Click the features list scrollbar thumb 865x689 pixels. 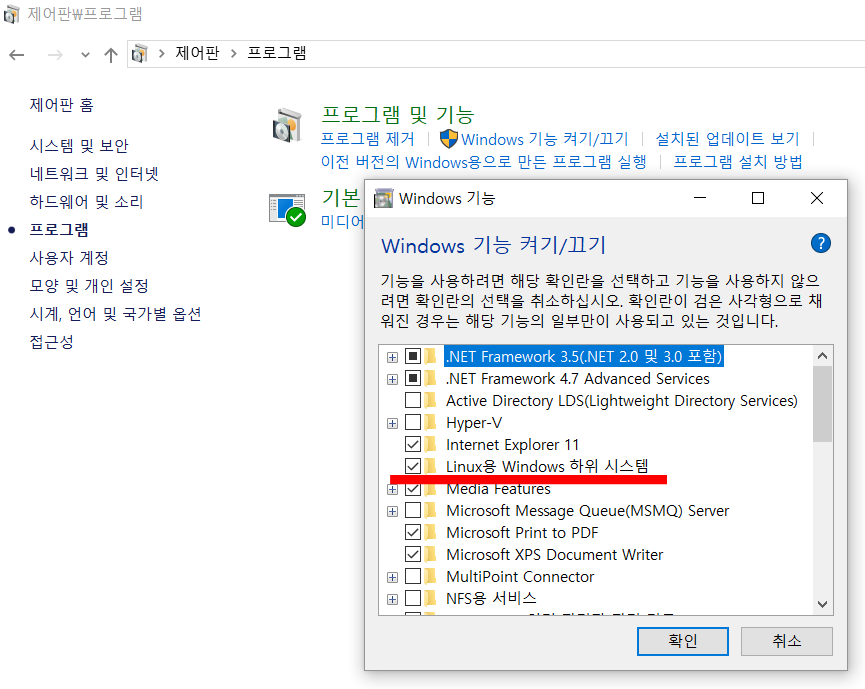pos(822,404)
